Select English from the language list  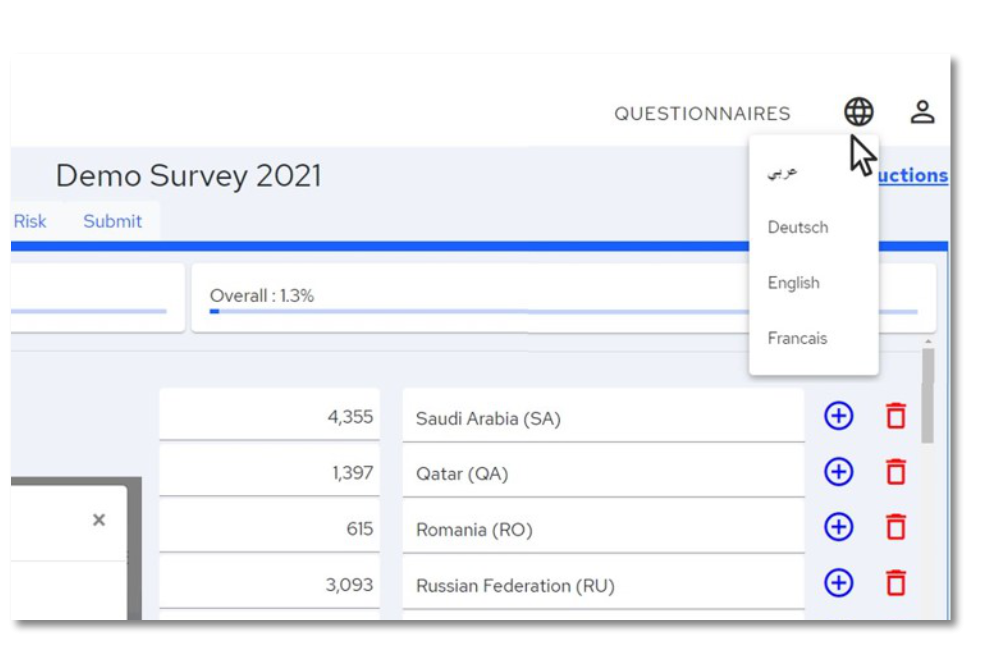(x=794, y=283)
